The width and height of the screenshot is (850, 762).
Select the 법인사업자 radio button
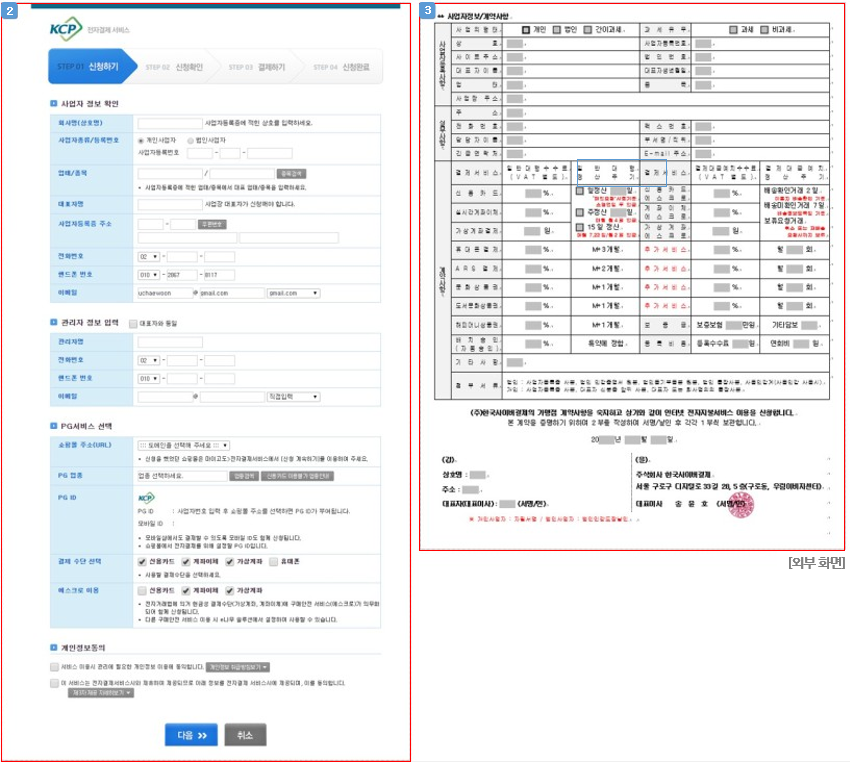[x=190, y=140]
